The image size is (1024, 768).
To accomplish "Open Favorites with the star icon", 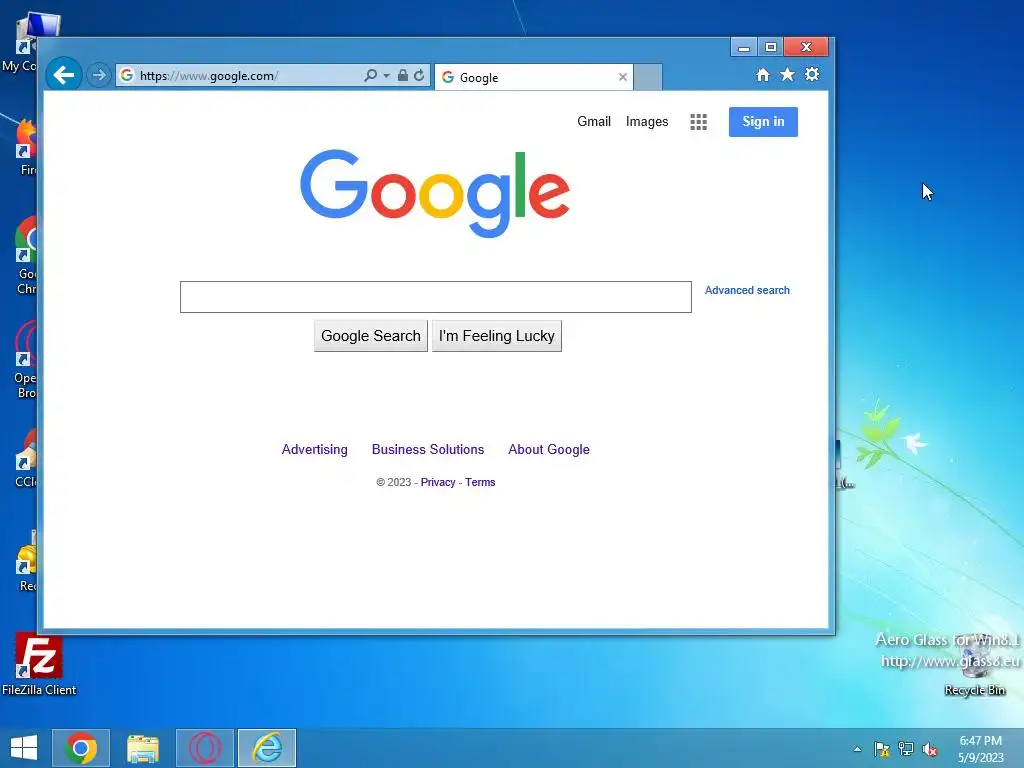I will (x=788, y=74).
